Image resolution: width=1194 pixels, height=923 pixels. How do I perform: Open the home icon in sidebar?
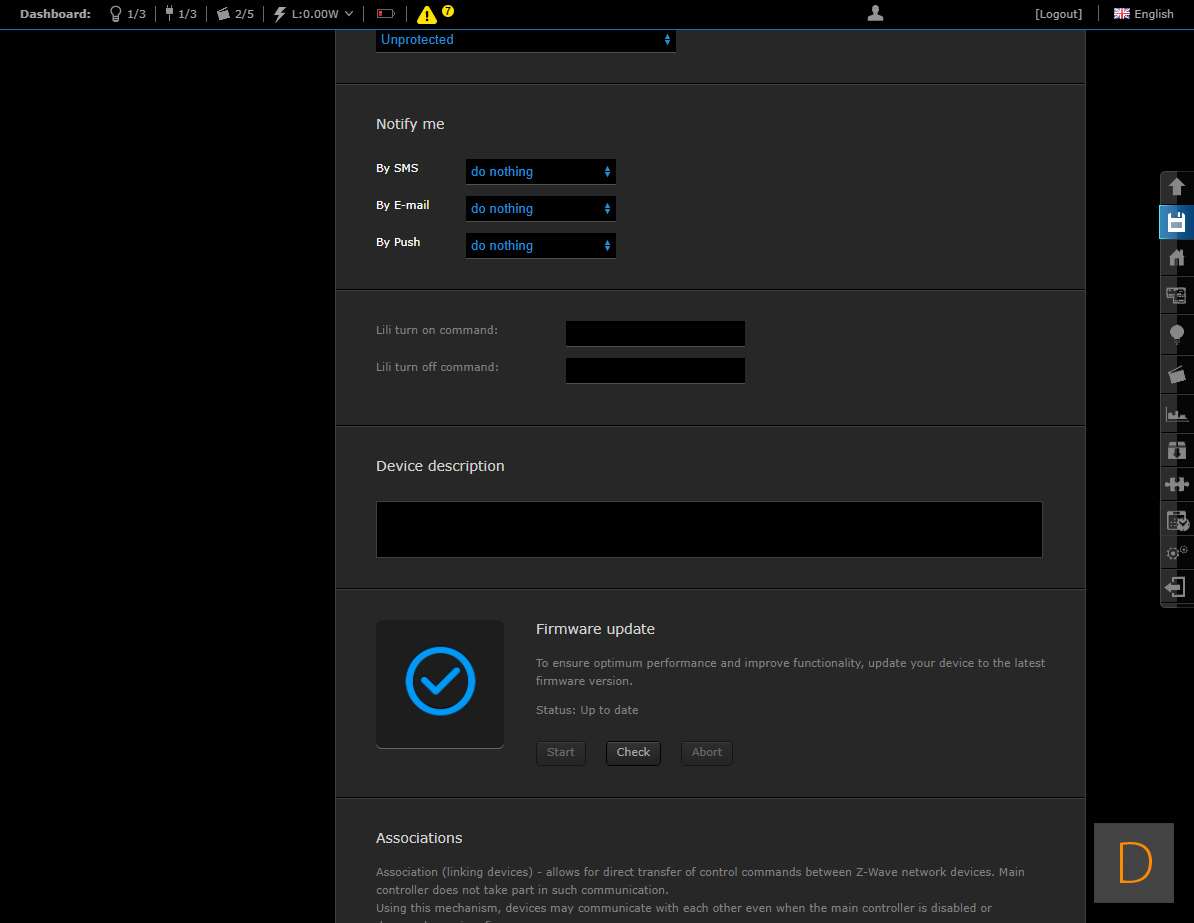coord(1176,258)
